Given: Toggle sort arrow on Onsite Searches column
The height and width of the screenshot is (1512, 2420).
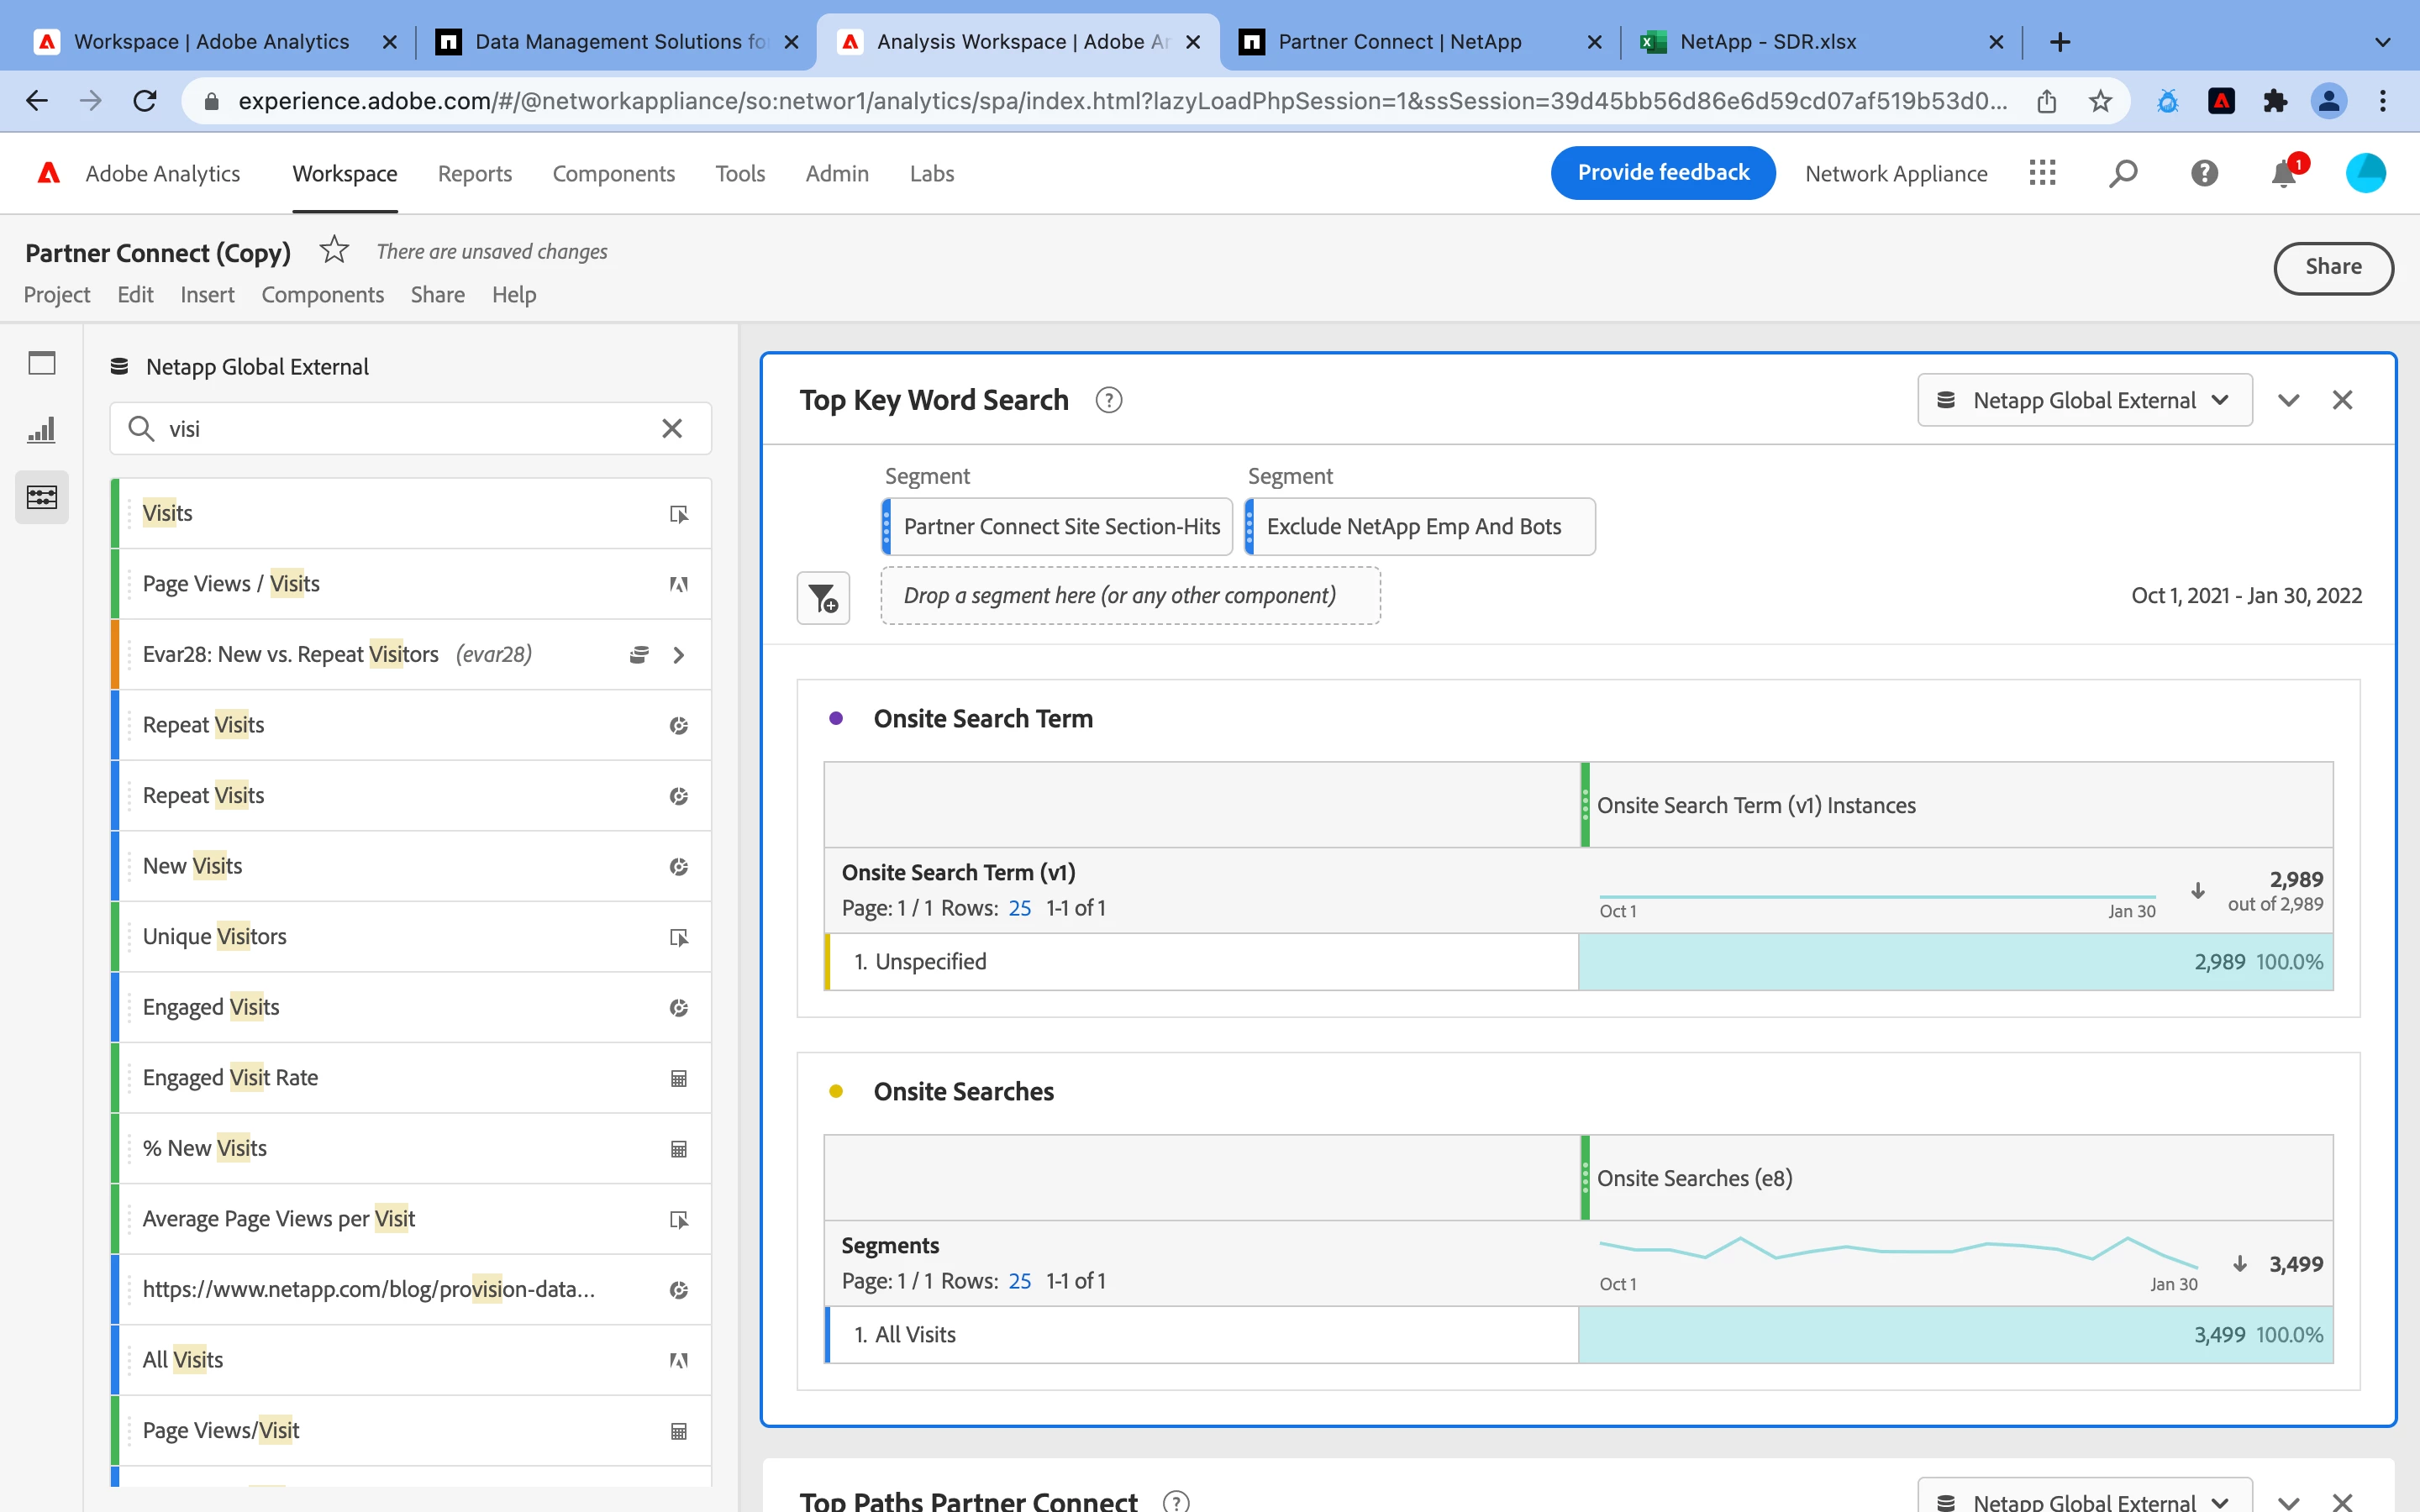Looking at the screenshot, I should (x=2240, y=1264).
